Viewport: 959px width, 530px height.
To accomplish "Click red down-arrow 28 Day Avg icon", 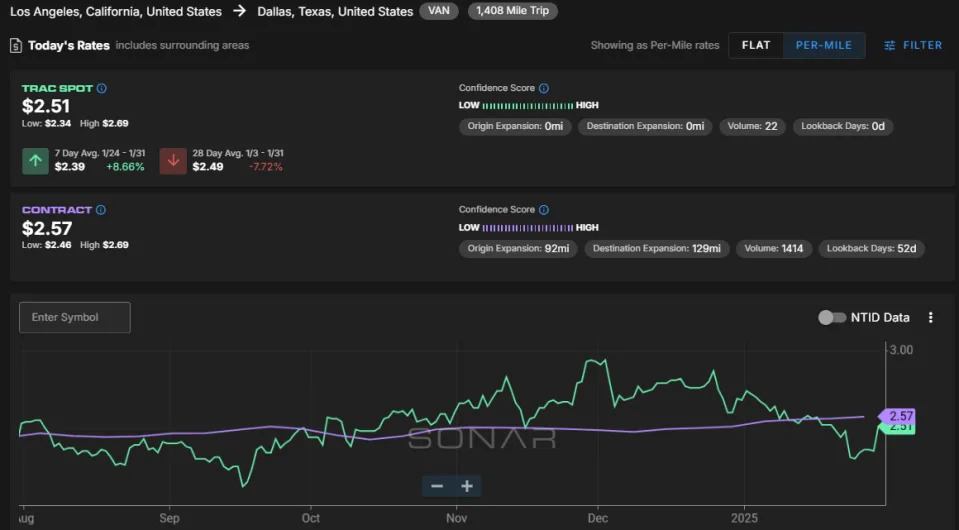I will click(173, 161).
